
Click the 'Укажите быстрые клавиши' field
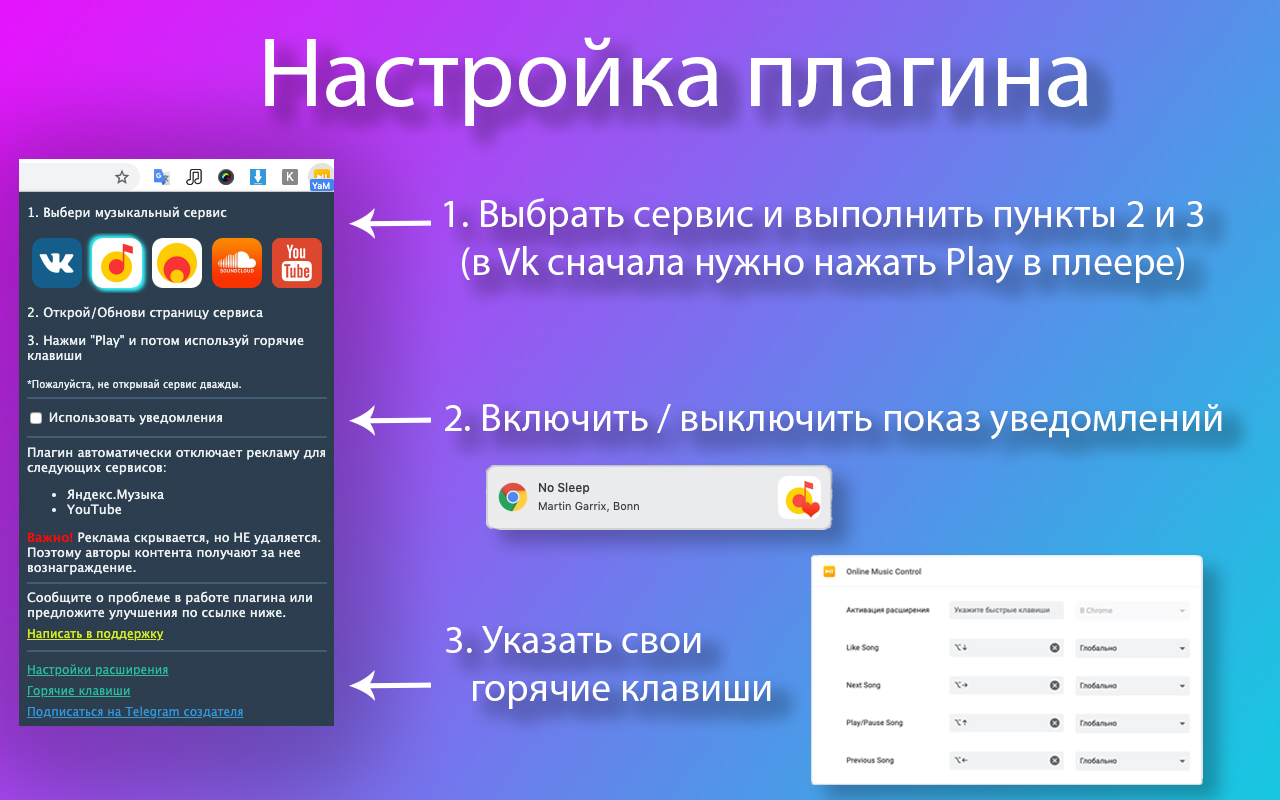pyautogui.click(x=1006, y=610)
